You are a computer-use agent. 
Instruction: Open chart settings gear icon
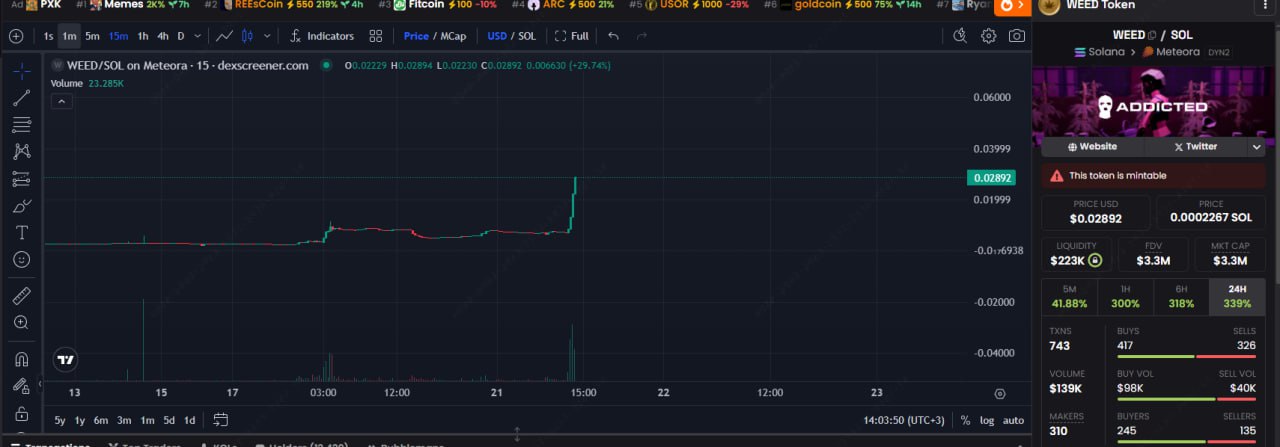pos(988,36)
